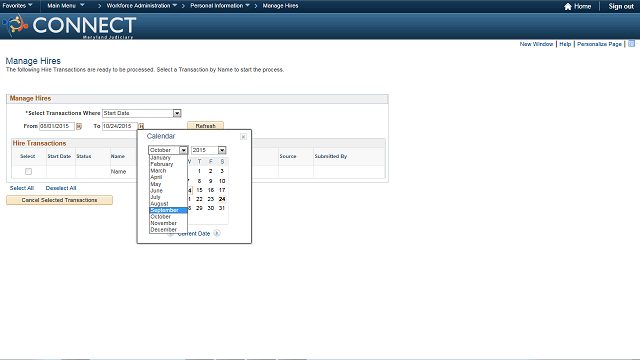
Task: Select day 29 in the calendar
Action: [x=199, y=208]
